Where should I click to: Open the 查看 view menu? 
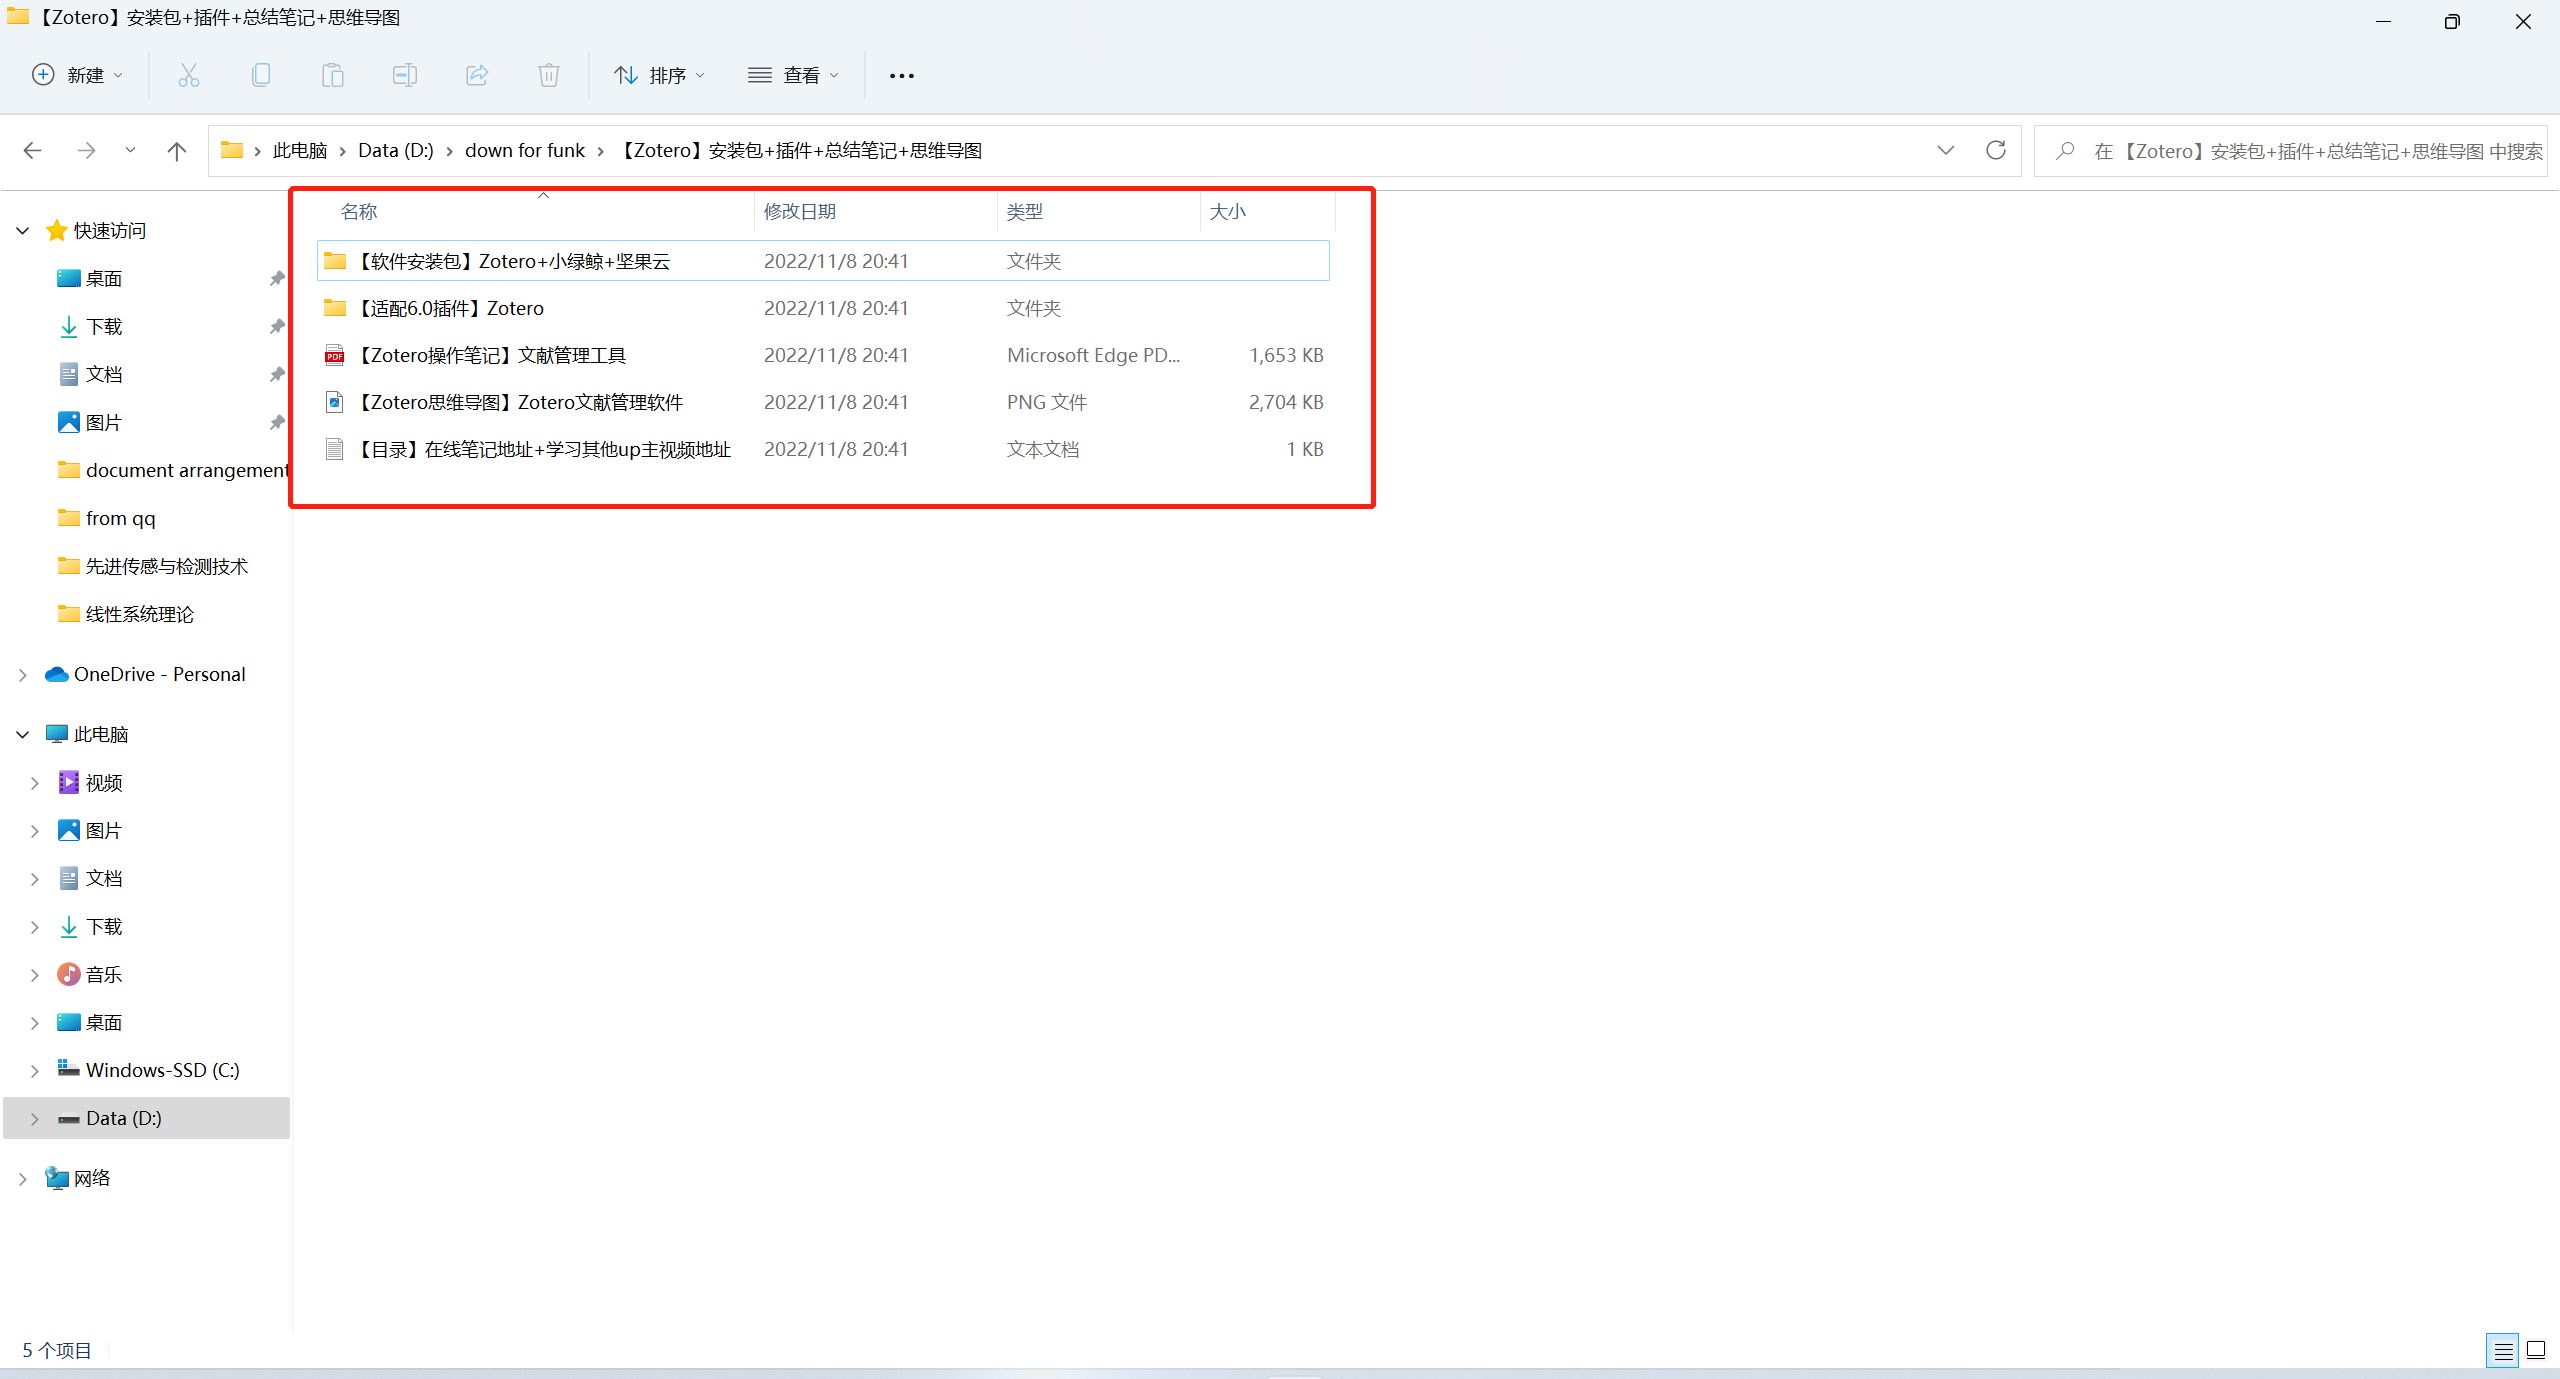pyautogui.click(x=794, y=75)
